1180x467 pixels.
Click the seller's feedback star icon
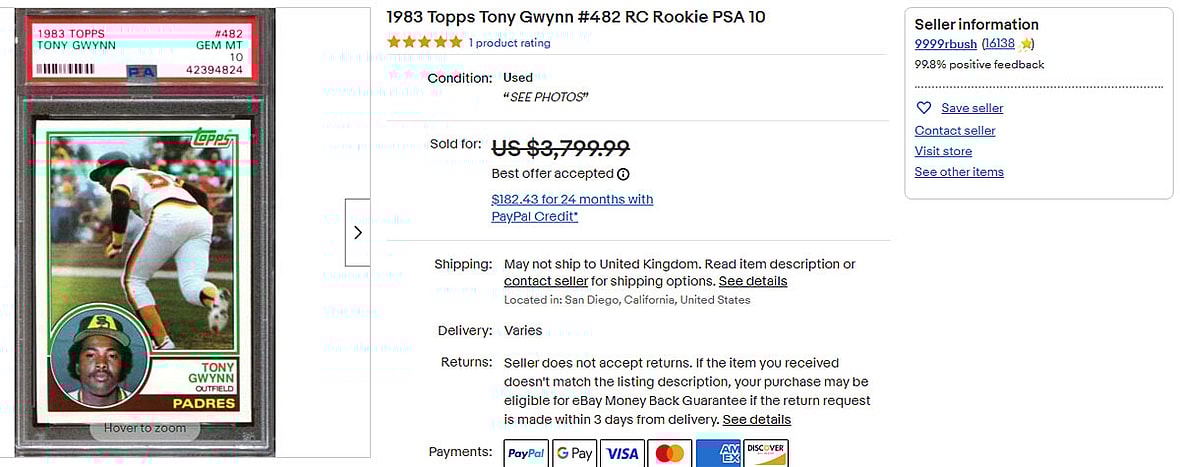coord(1026,44)
